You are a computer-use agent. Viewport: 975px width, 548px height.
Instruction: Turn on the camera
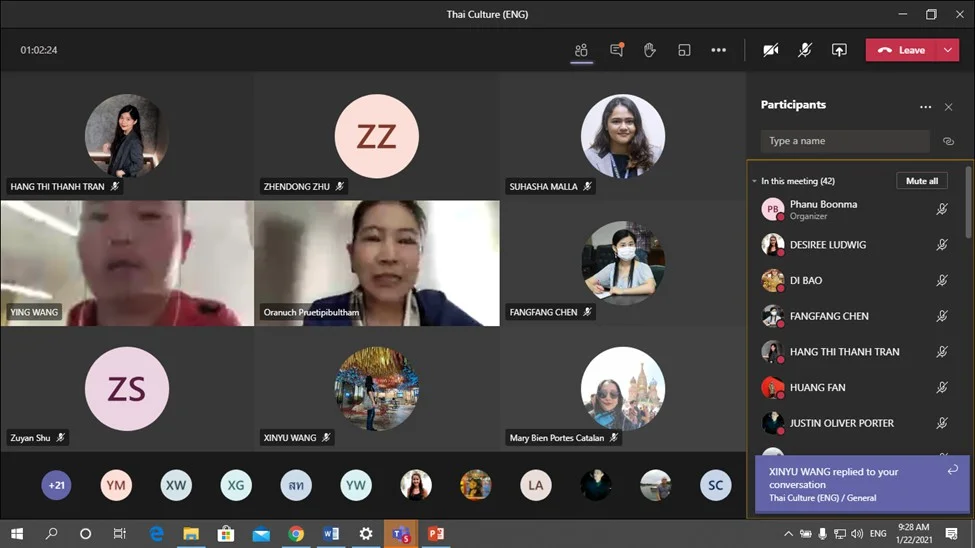point(771,50)
